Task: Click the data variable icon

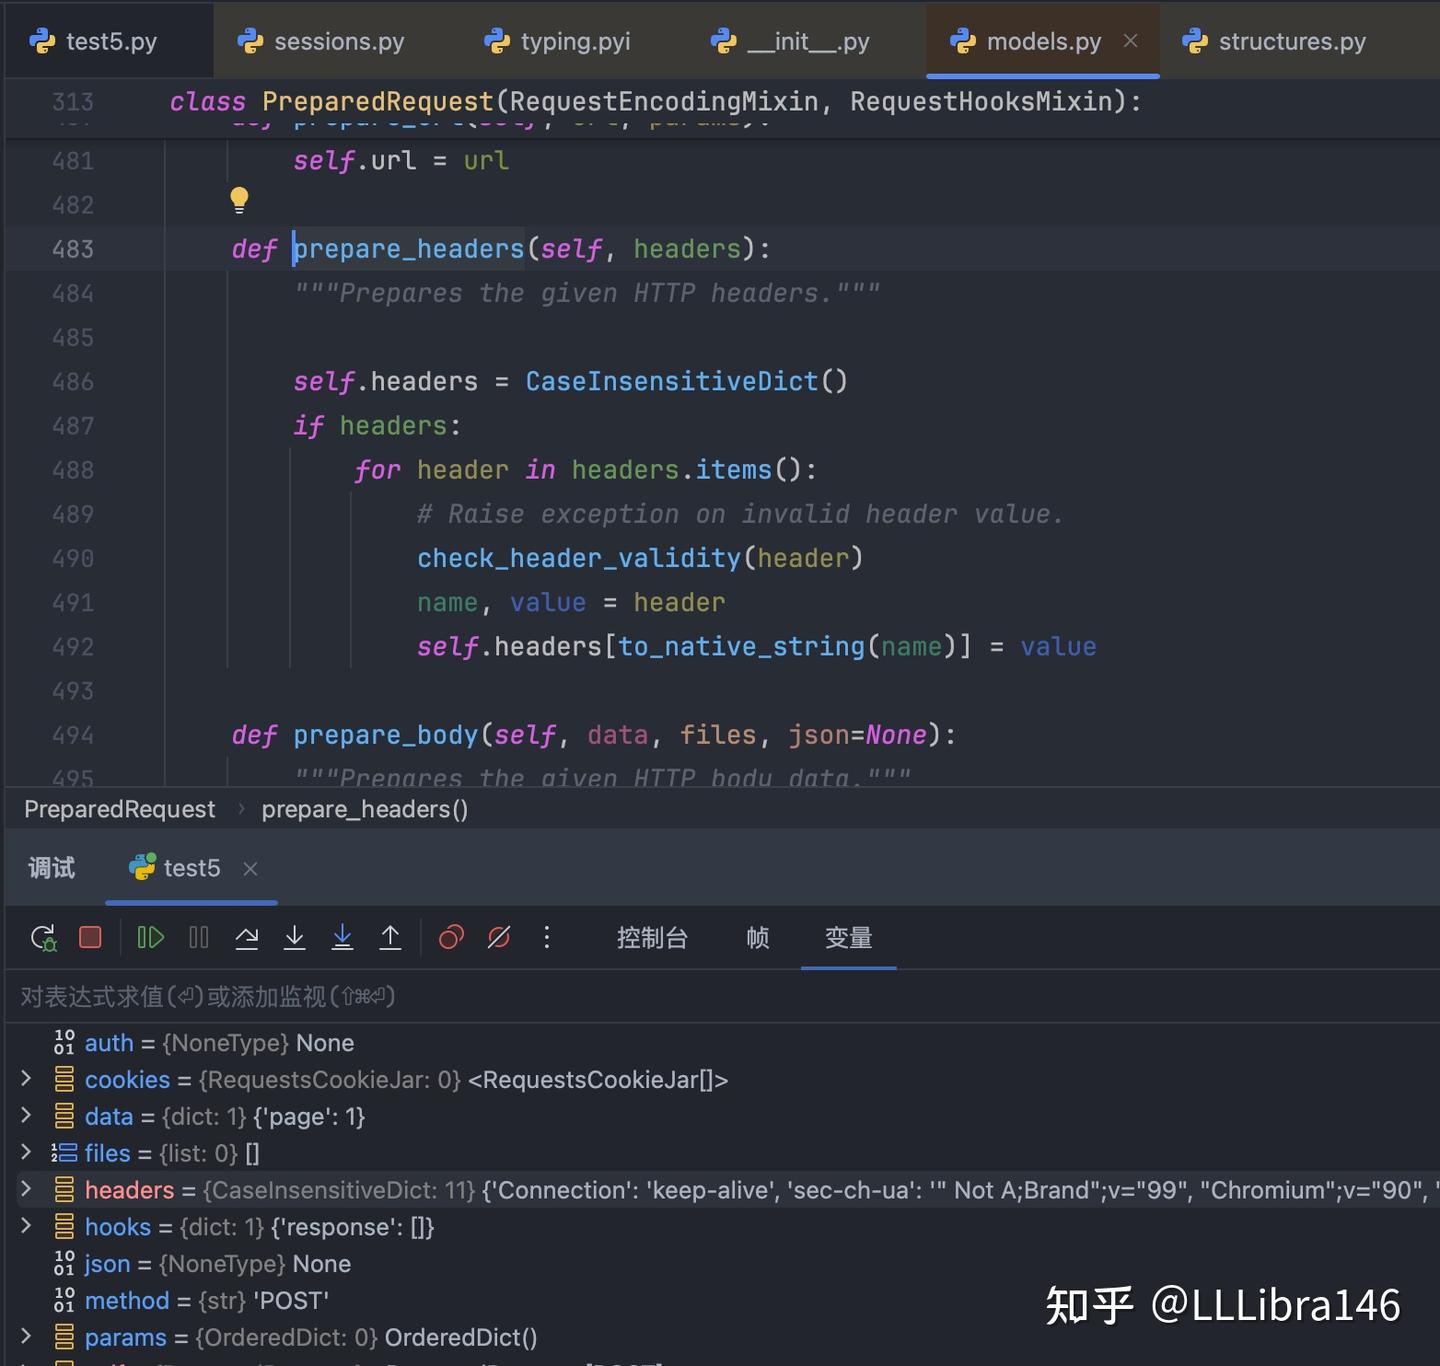Action: click(64, 1117)
